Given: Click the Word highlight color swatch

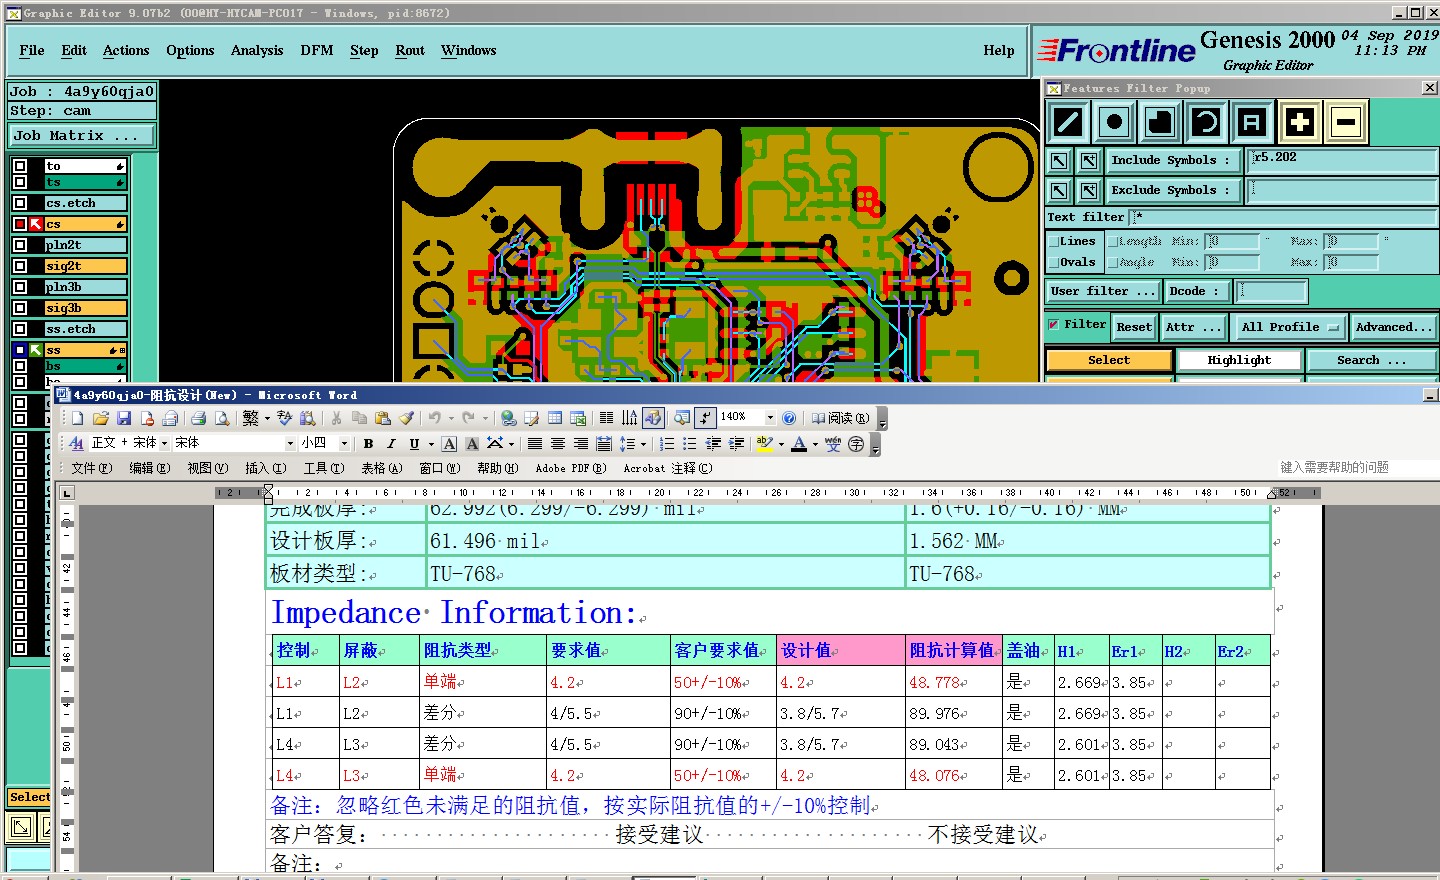Looking at the screenshot, I should (x=765, y=444).
